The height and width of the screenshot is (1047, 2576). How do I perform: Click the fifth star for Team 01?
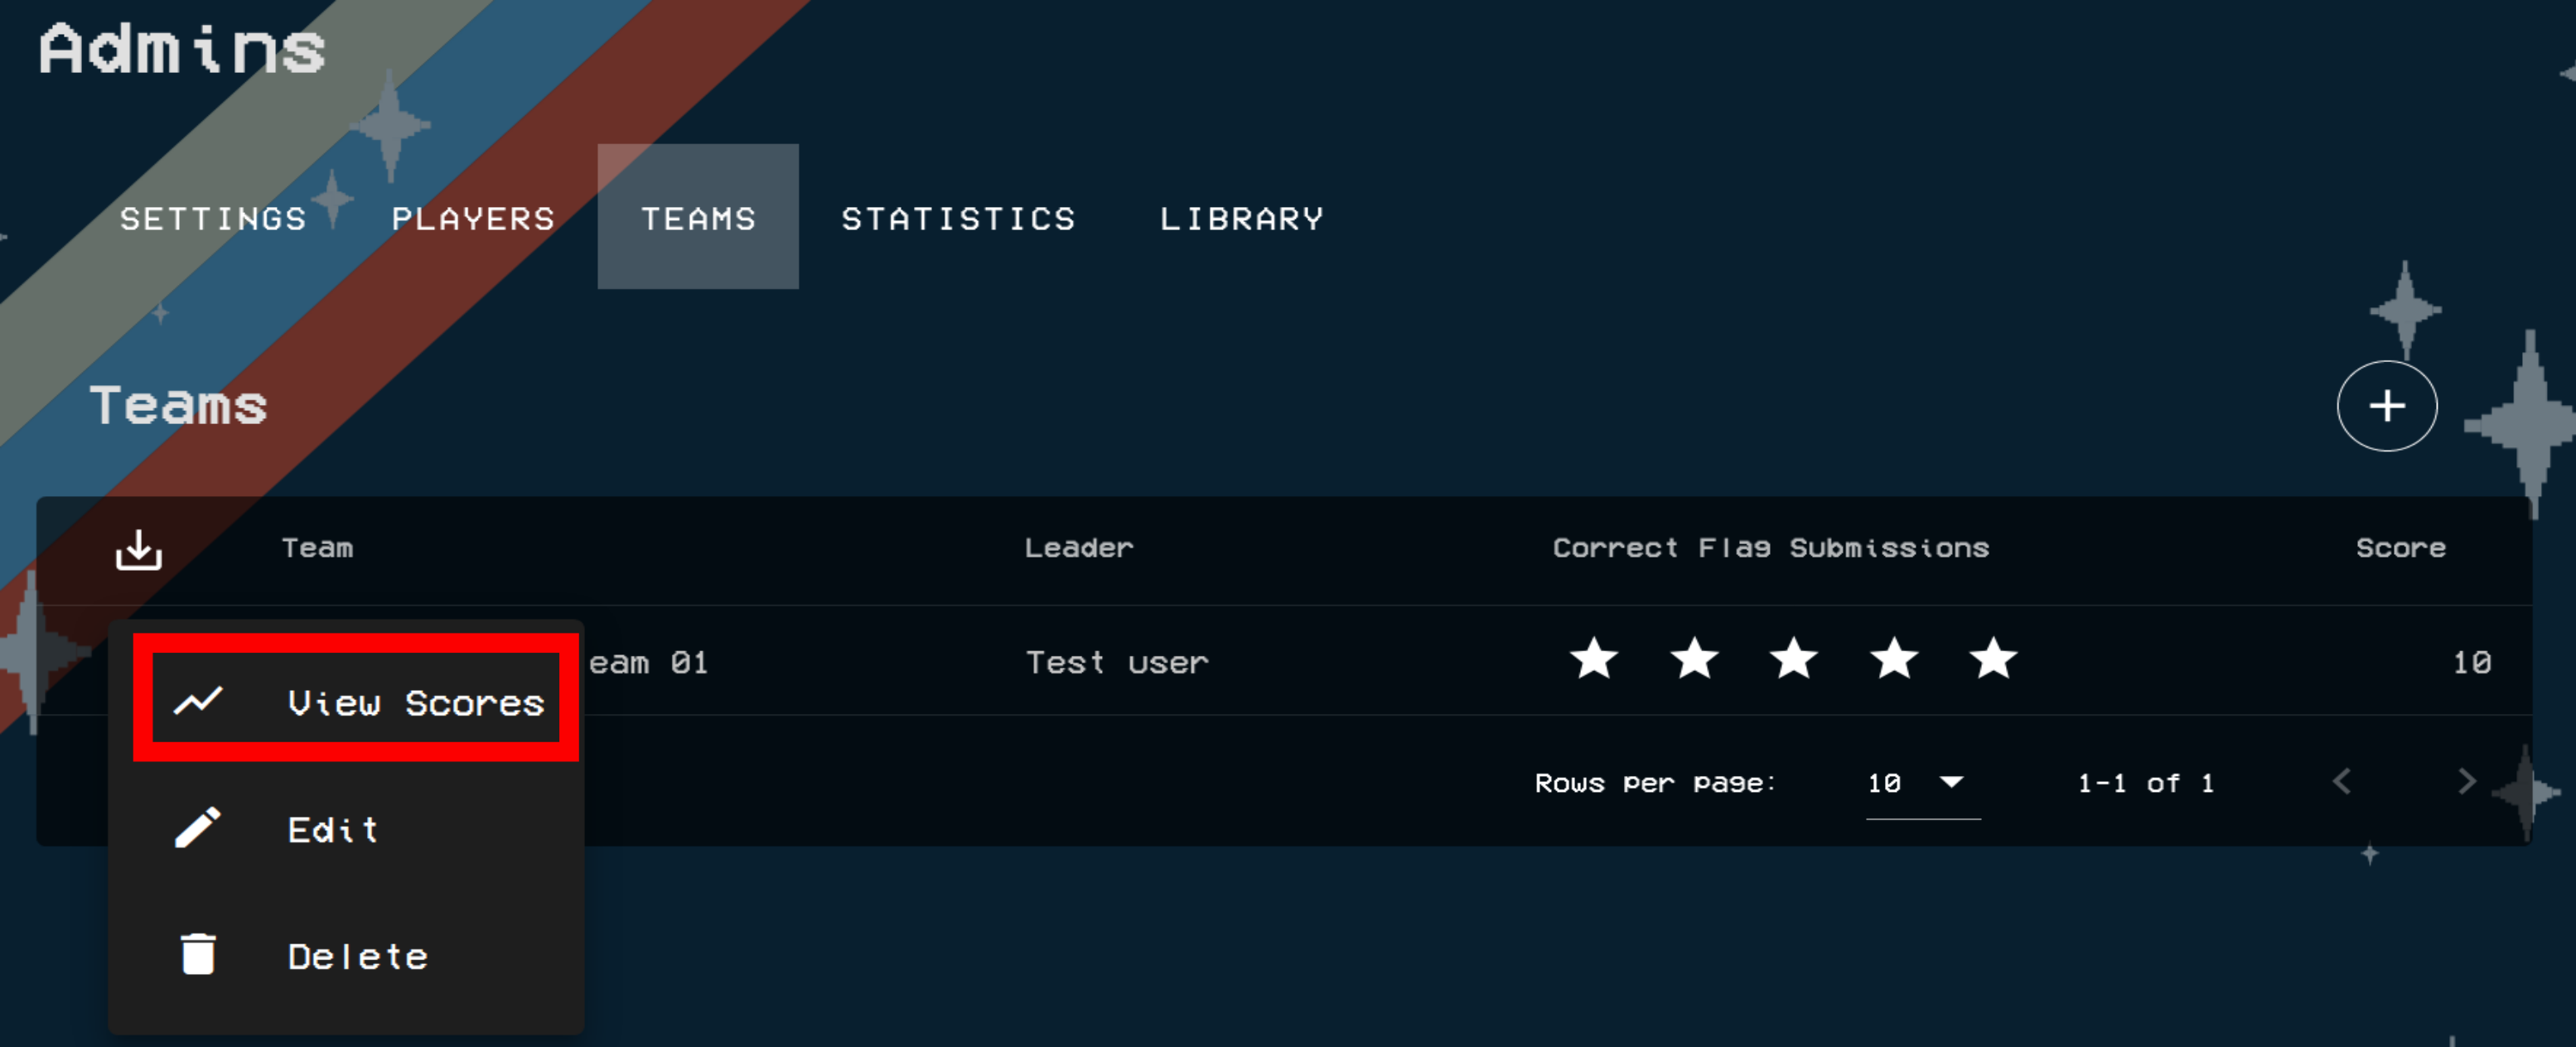pos(1992,660)
